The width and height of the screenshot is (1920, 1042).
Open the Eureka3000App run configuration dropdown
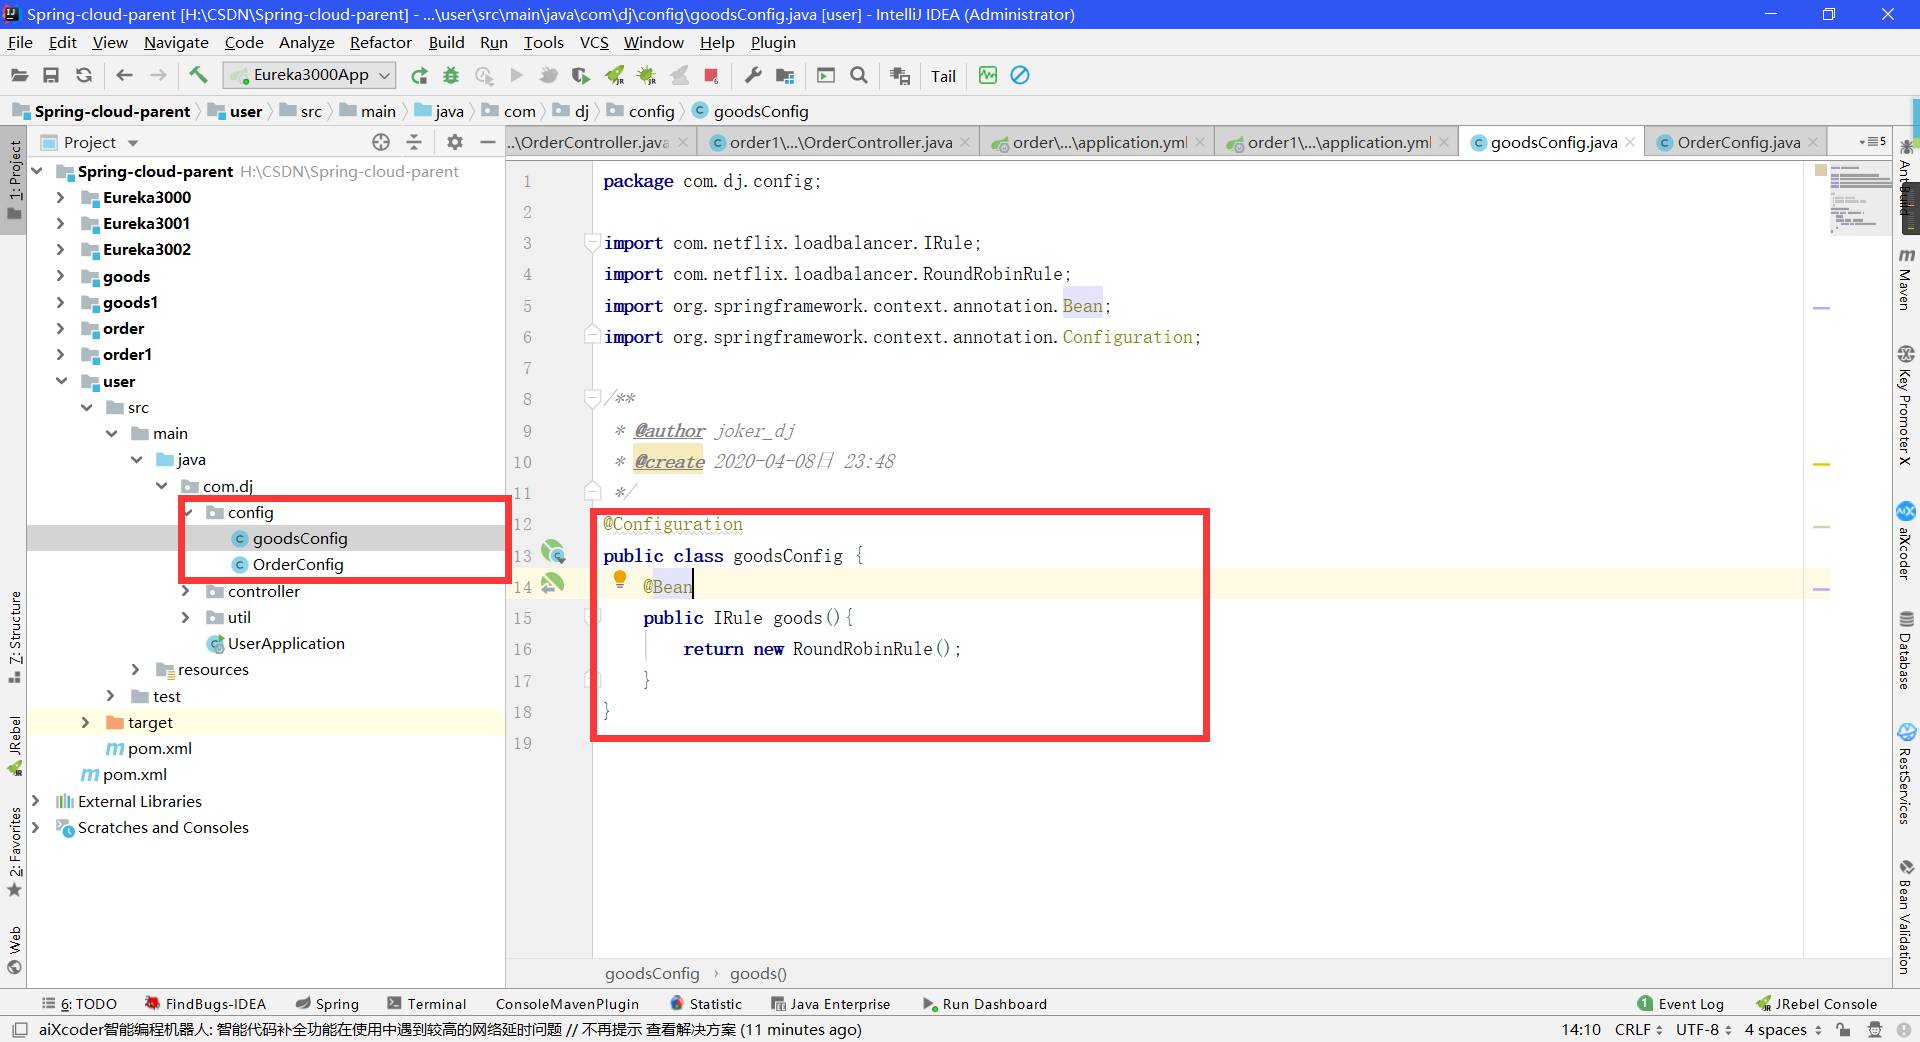309,75
